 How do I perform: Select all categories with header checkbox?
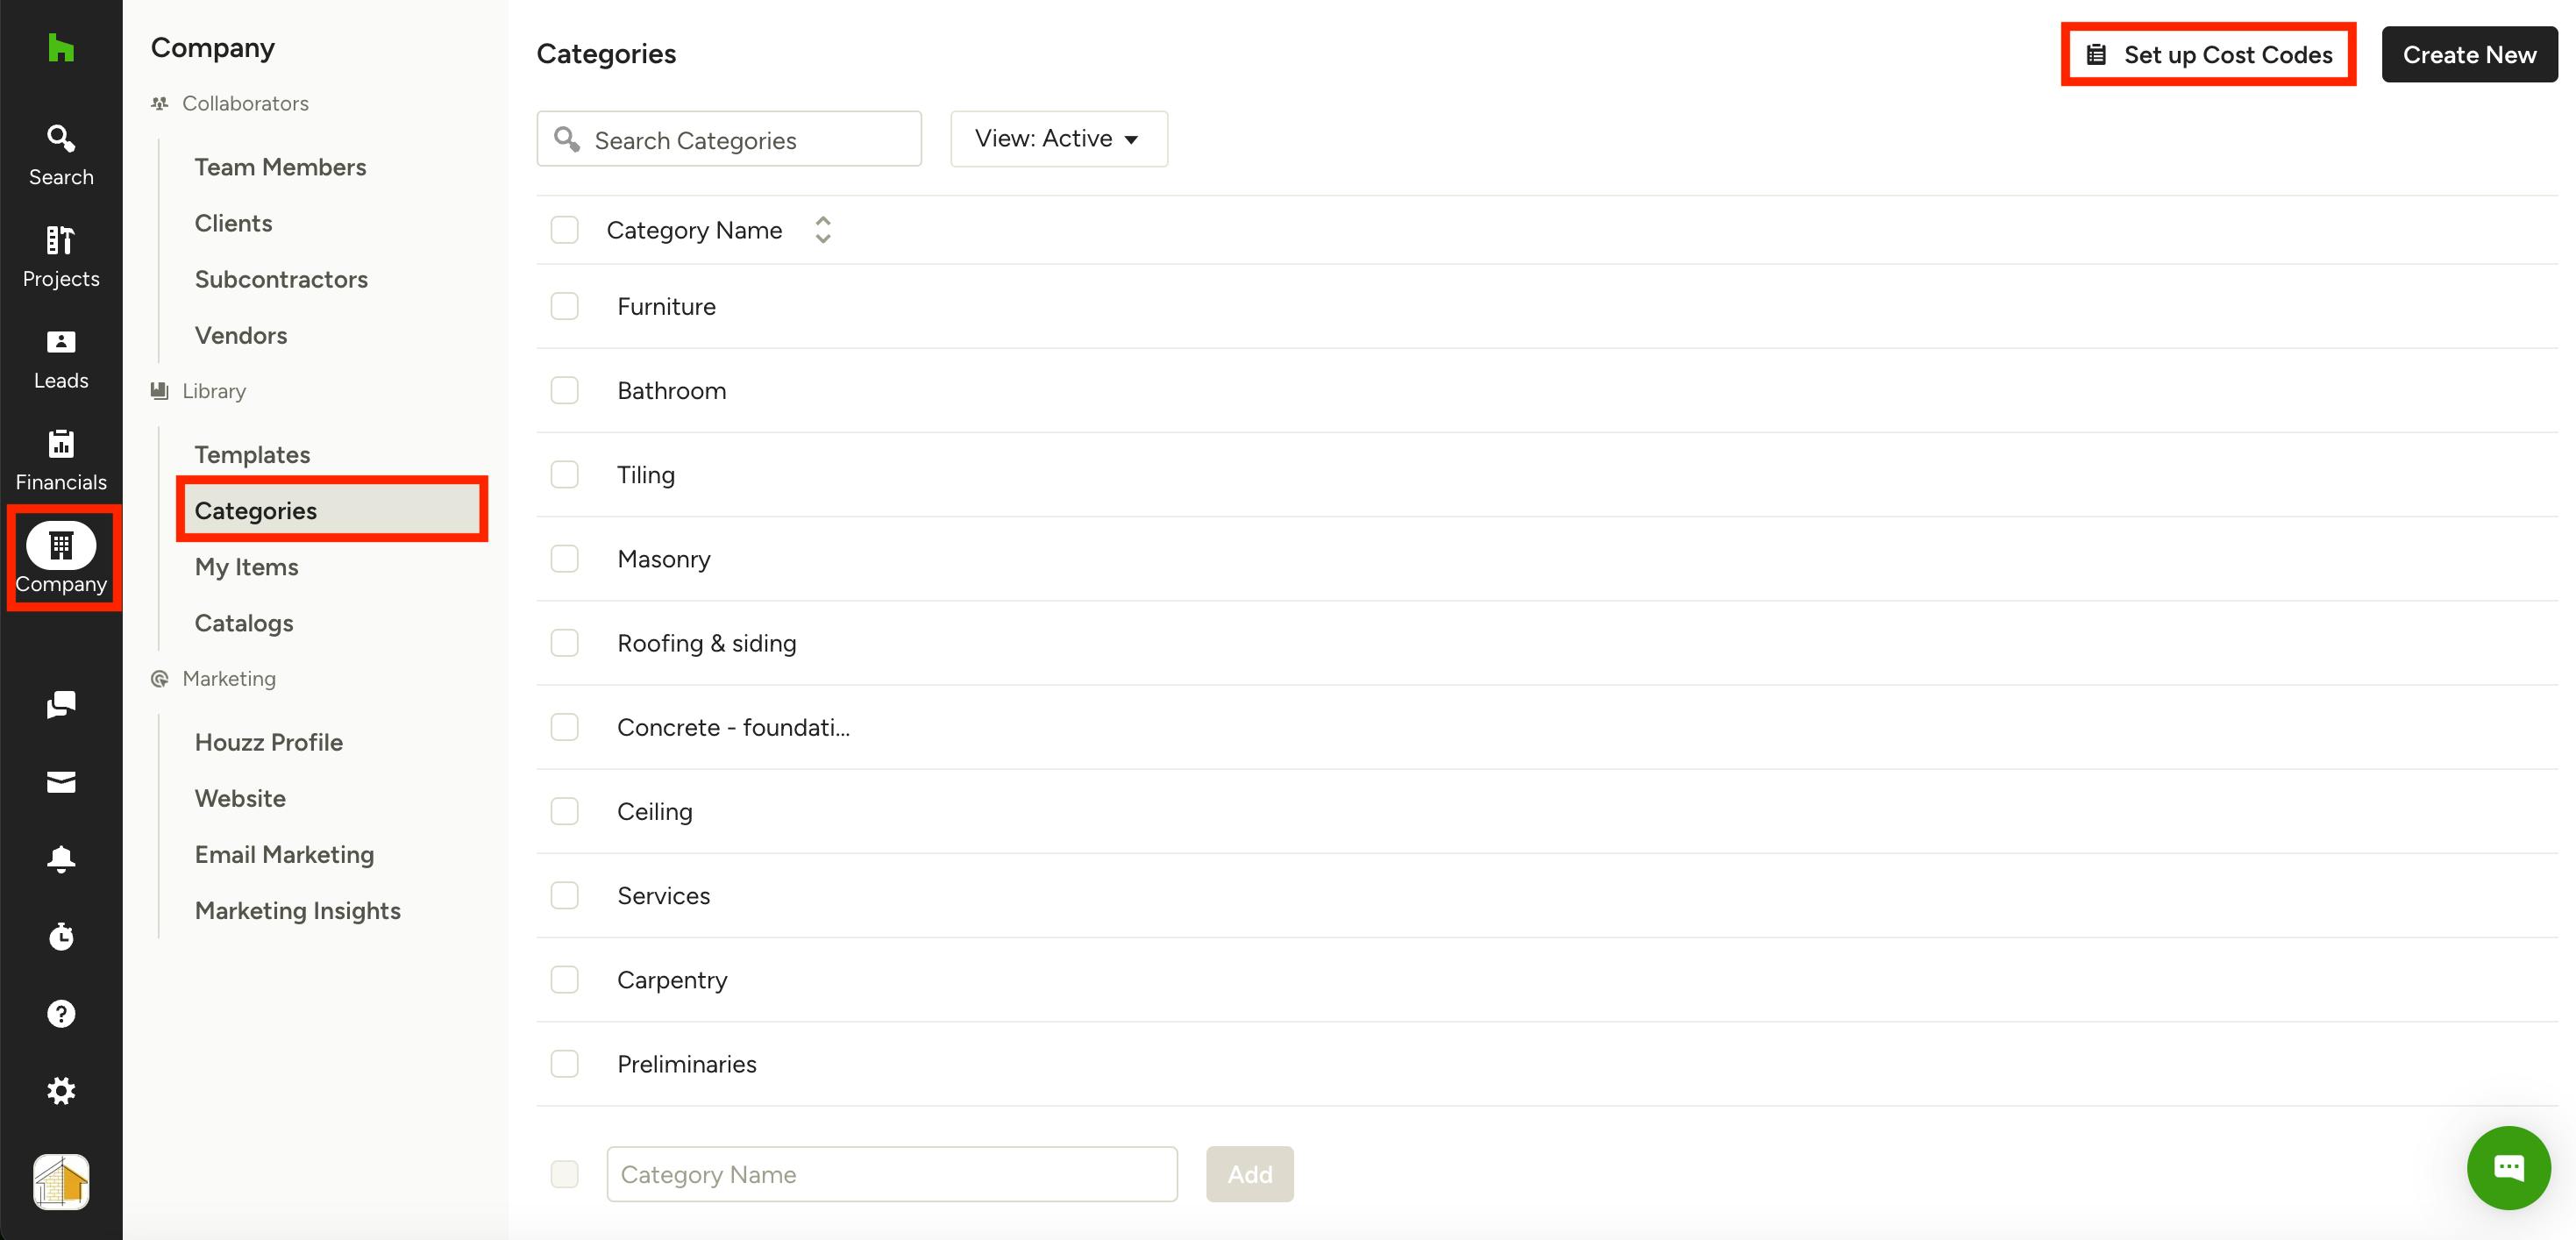565,230
